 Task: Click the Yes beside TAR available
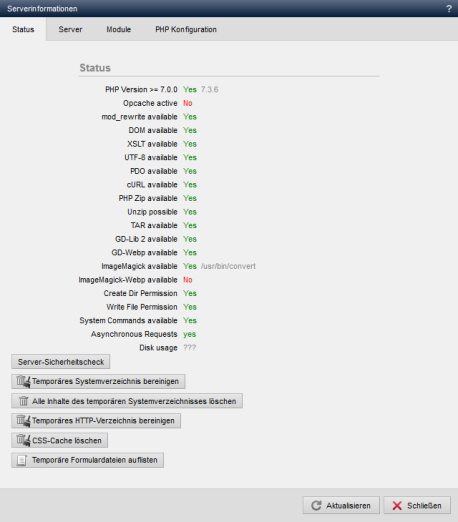tap(190, 226)
